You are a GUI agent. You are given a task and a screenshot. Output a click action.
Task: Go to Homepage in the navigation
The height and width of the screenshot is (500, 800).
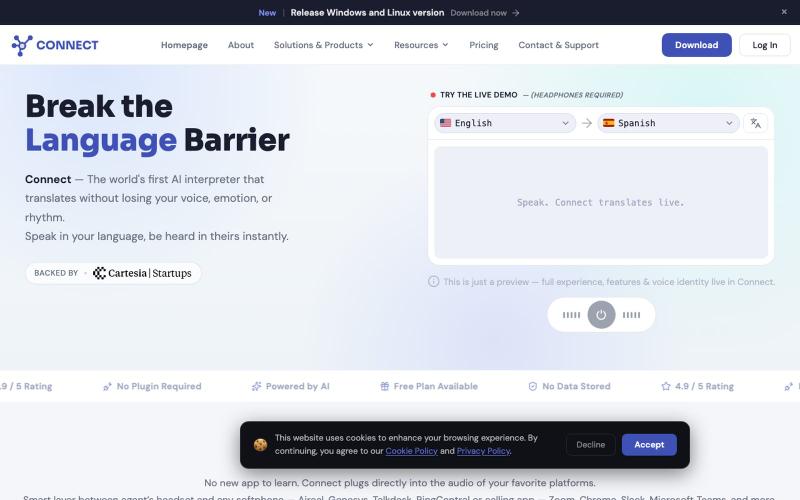pyautogui.click(x=184, y=45)
